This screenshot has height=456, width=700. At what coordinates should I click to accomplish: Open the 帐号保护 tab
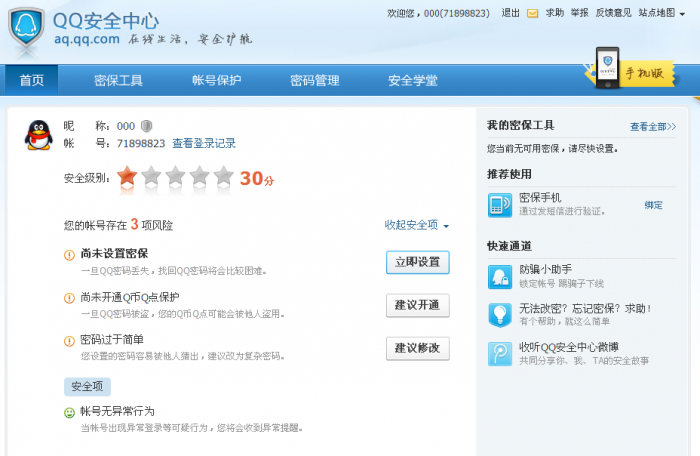click(x=217, y=80)
